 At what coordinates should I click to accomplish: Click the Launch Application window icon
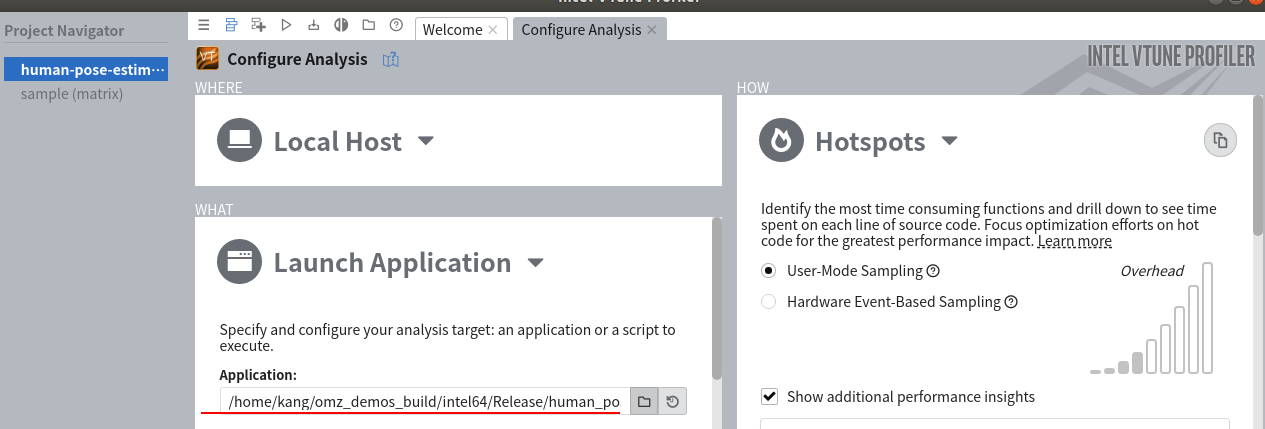[239, 262]
